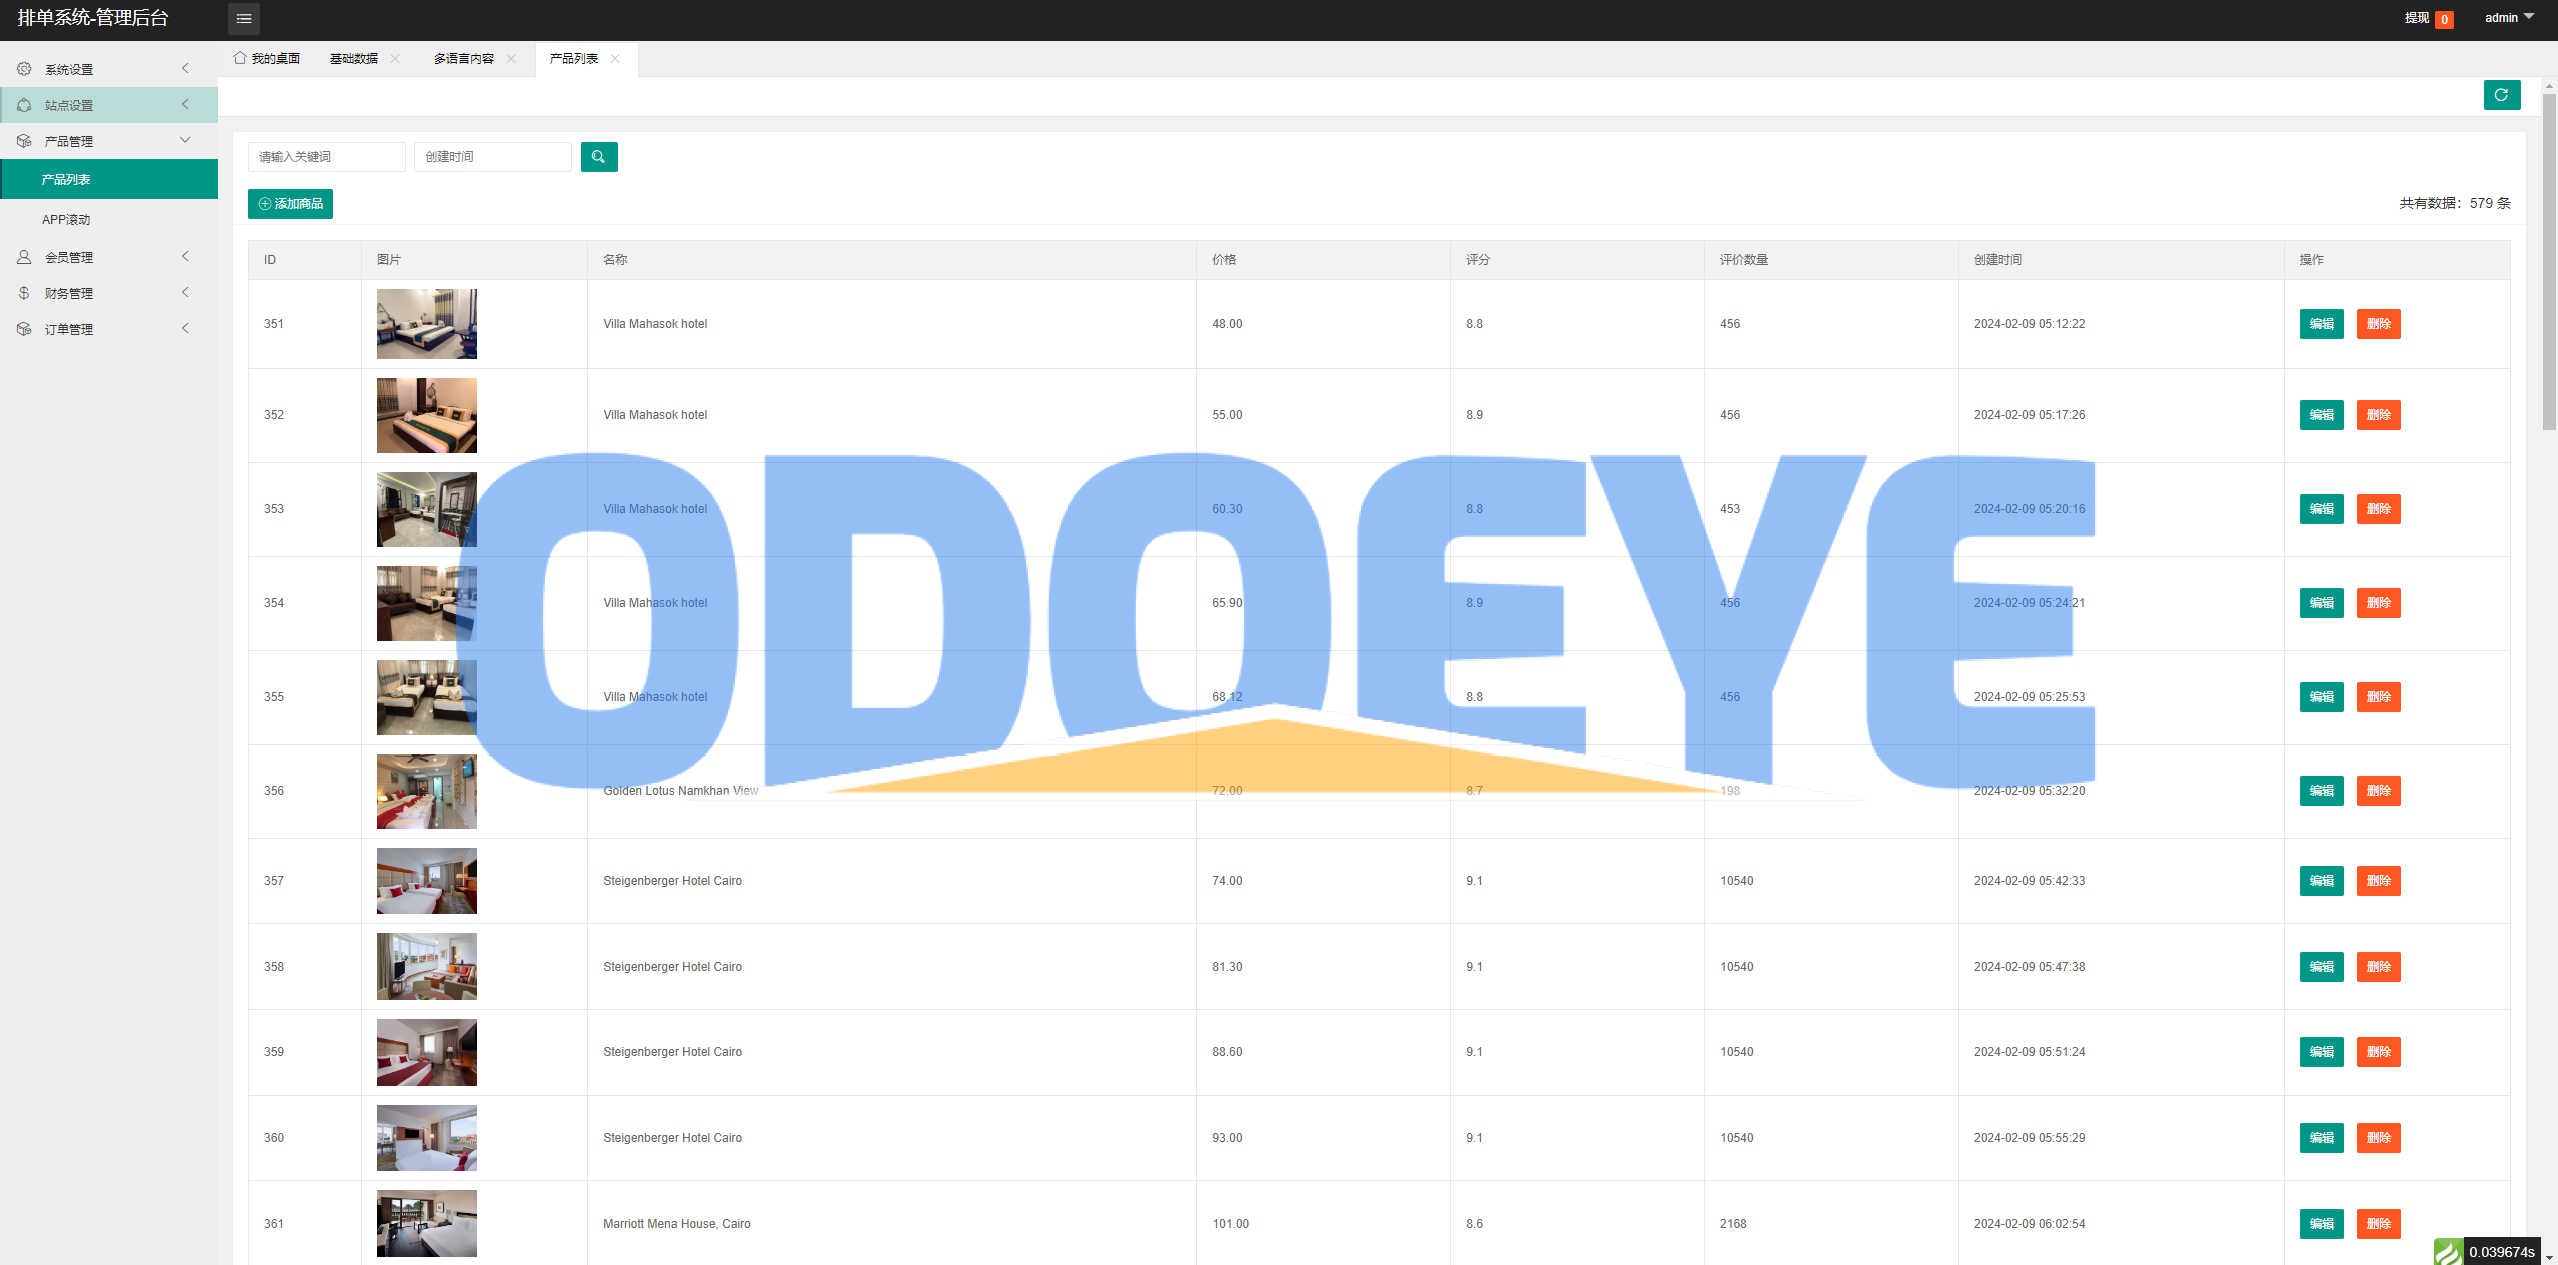The width and height of the screenshot is (2558, 1265).
Task: Switch to the 基础数据 tab
Action: (x=354, y=59)
